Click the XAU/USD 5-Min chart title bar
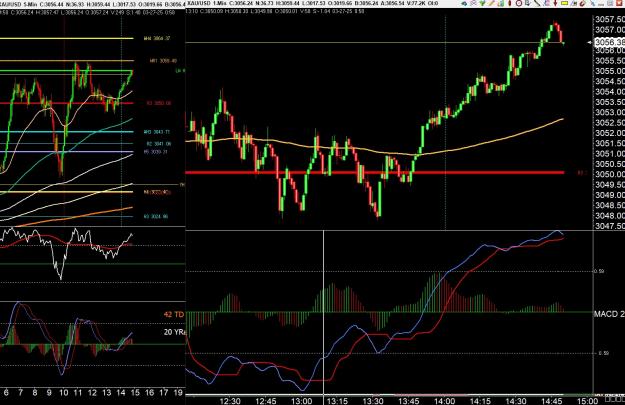 point(92,4)
